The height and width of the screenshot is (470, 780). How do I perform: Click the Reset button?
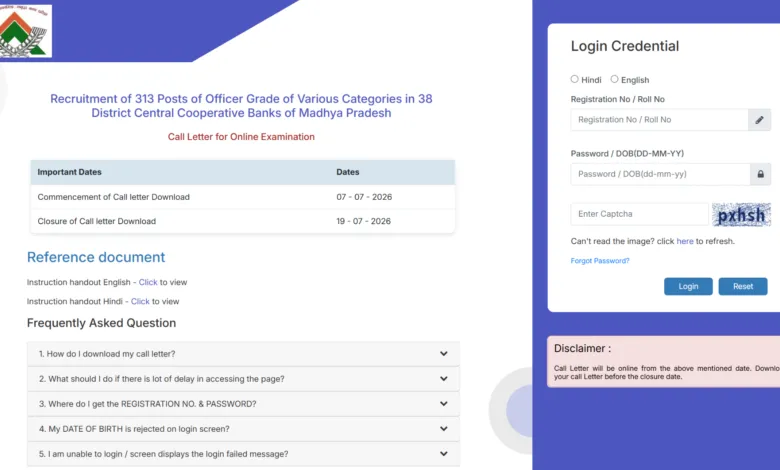click(x=743, y=286)
